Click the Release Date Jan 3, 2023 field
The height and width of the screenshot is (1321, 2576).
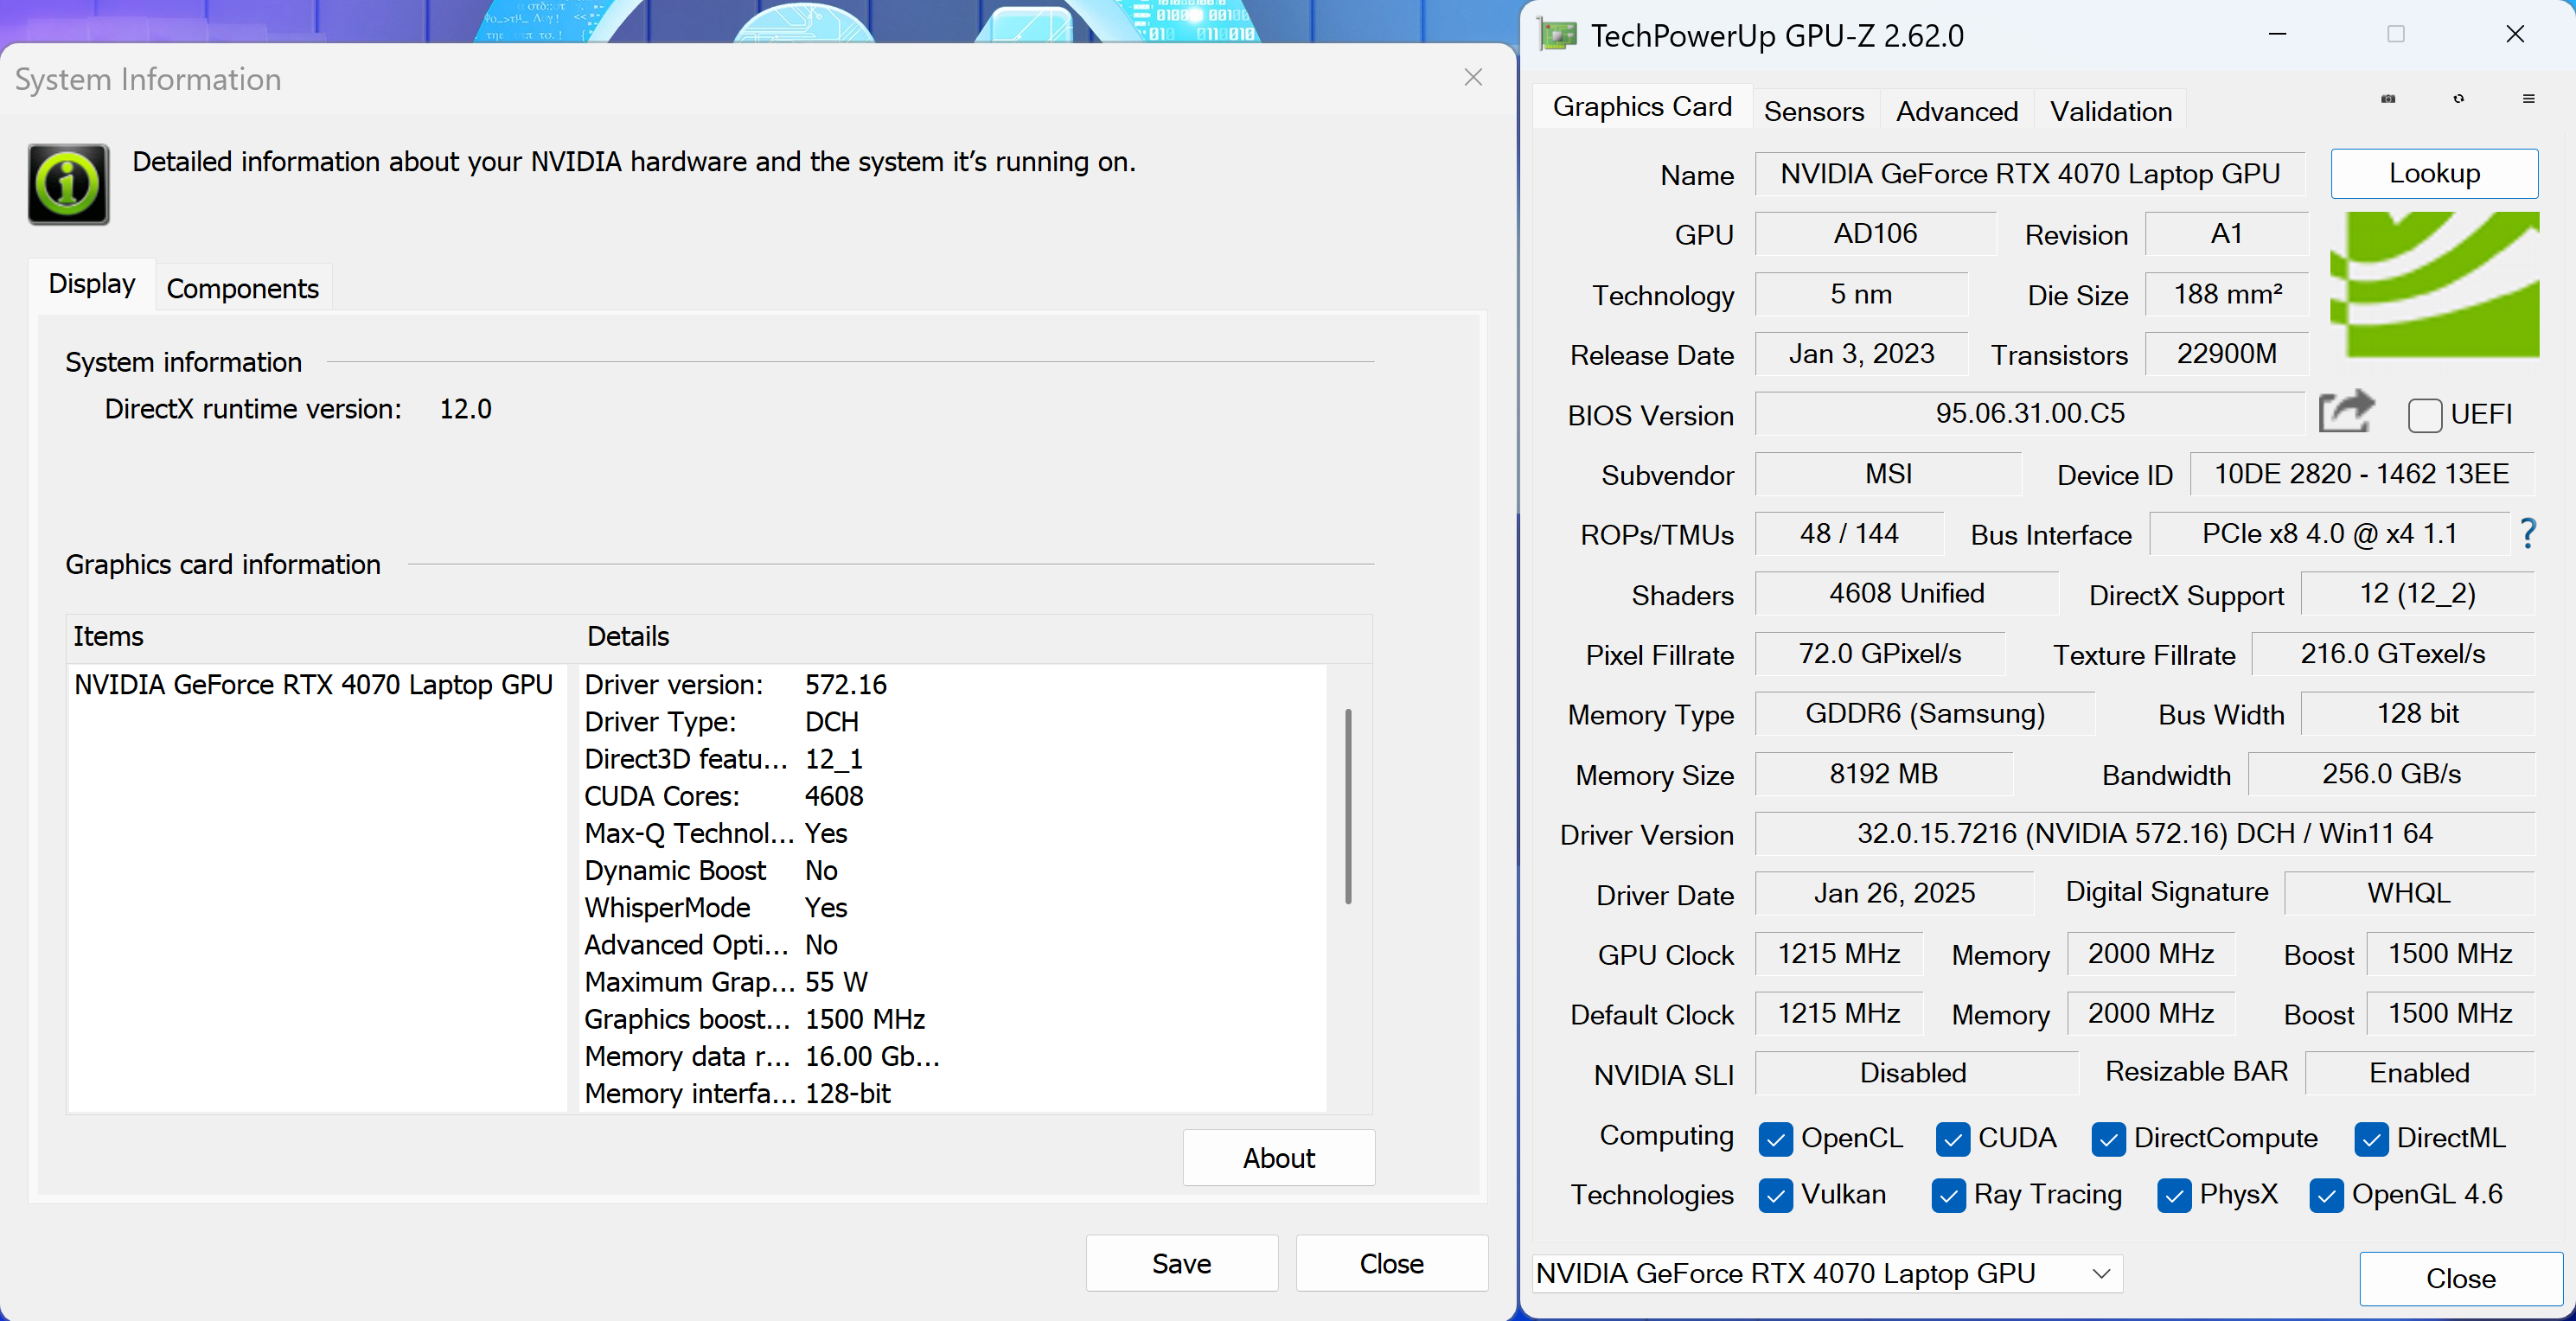click(1861, 354)
